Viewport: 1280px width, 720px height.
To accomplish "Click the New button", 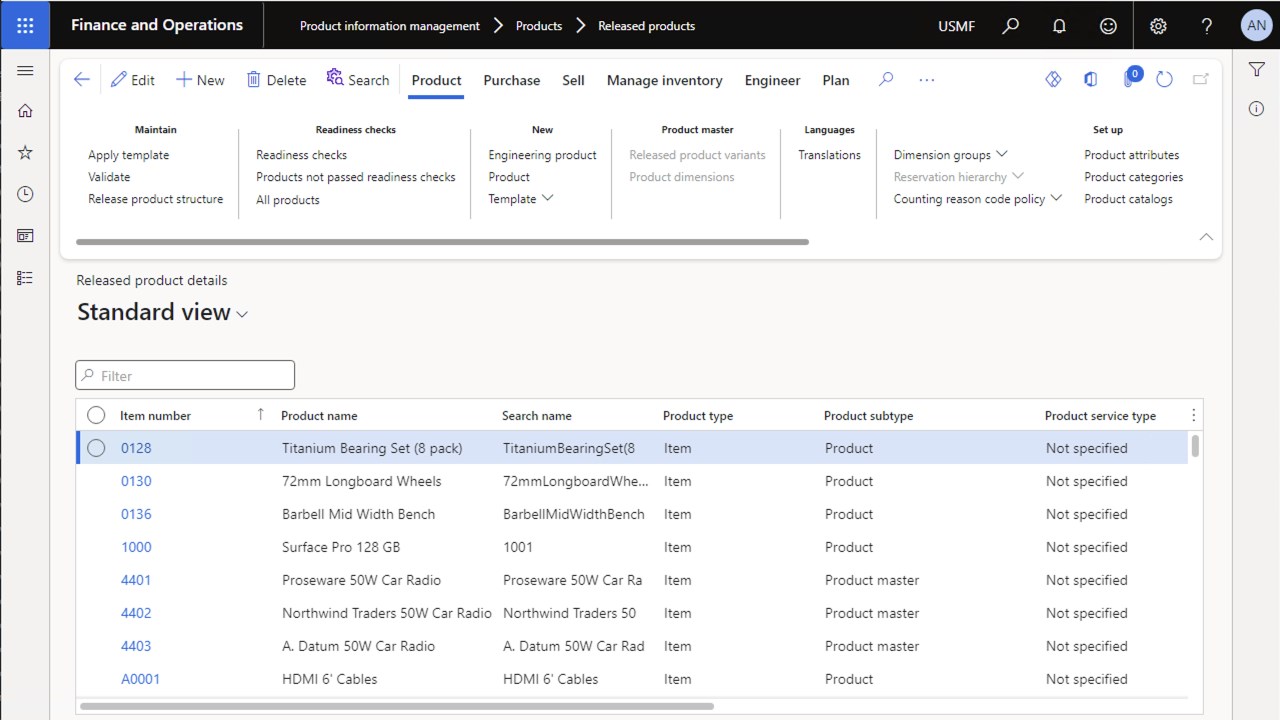I will coord(200,80).
